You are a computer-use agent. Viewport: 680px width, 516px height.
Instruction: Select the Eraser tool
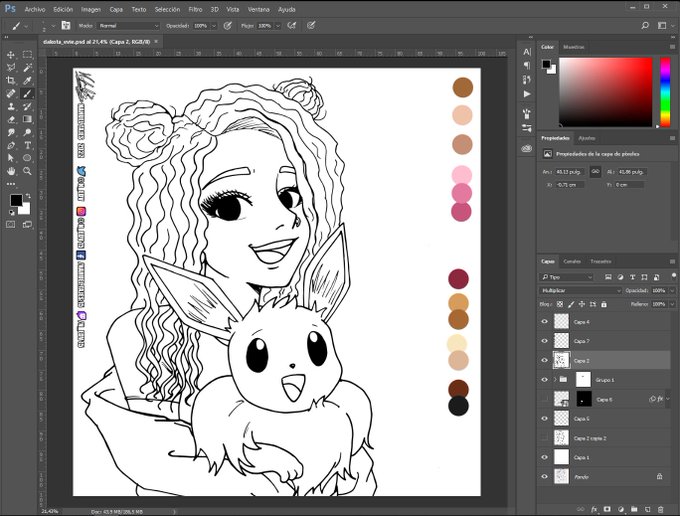tap(11, 119)
